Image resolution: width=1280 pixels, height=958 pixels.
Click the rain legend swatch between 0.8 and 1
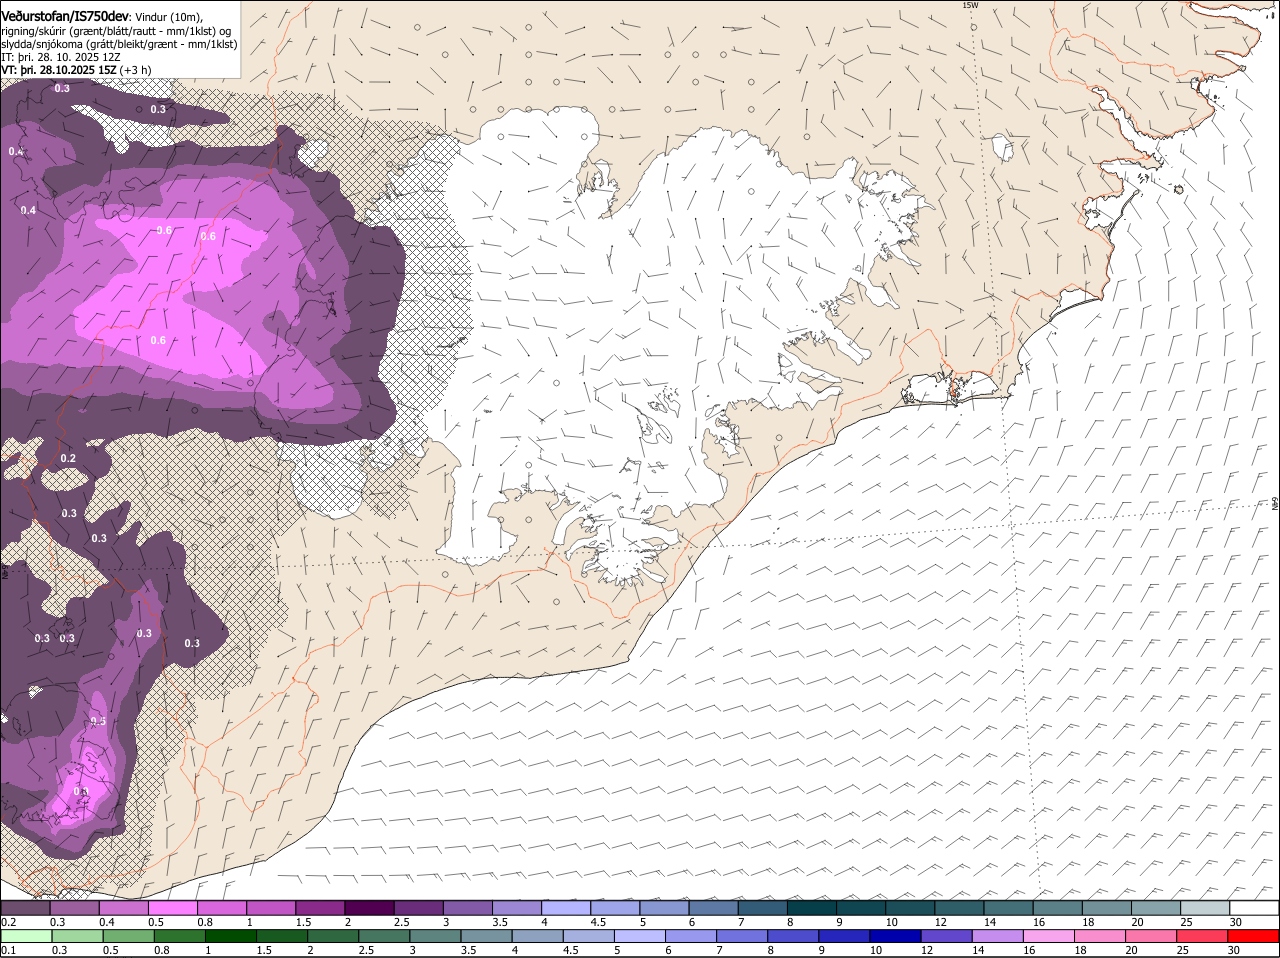tap(180, 937)
